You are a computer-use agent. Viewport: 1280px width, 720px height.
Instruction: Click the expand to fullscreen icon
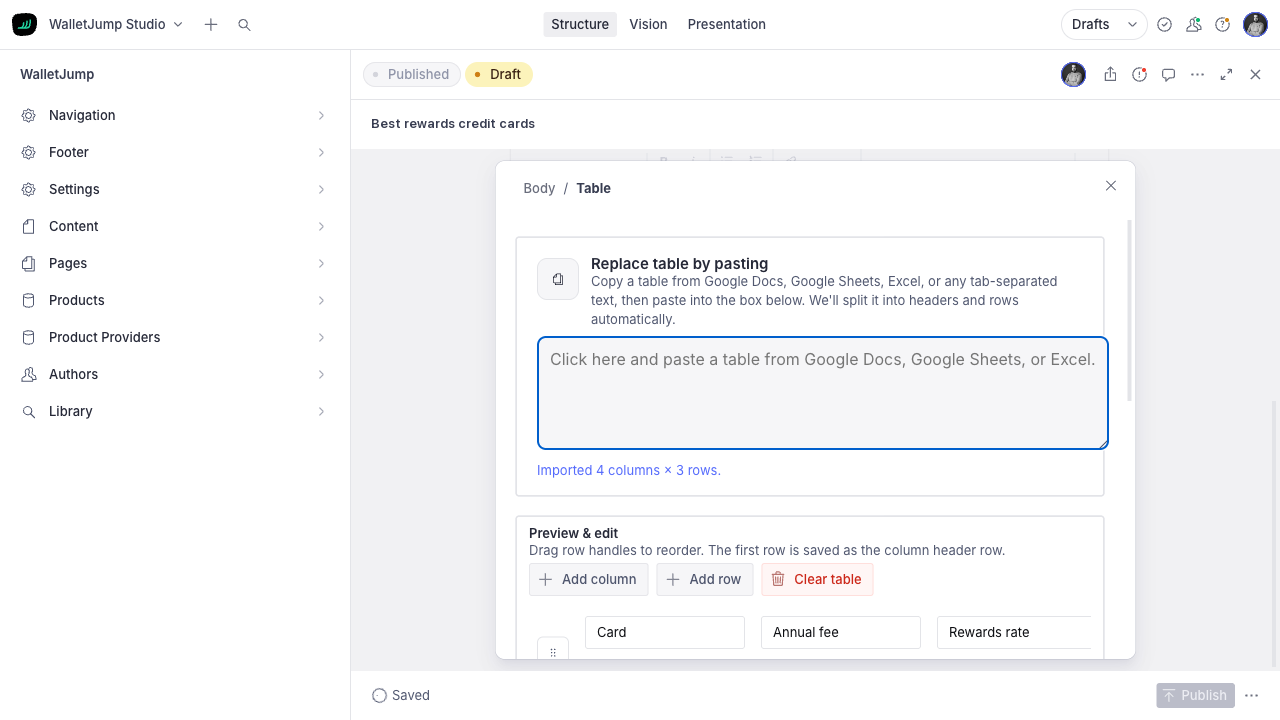coord(1226,74)
